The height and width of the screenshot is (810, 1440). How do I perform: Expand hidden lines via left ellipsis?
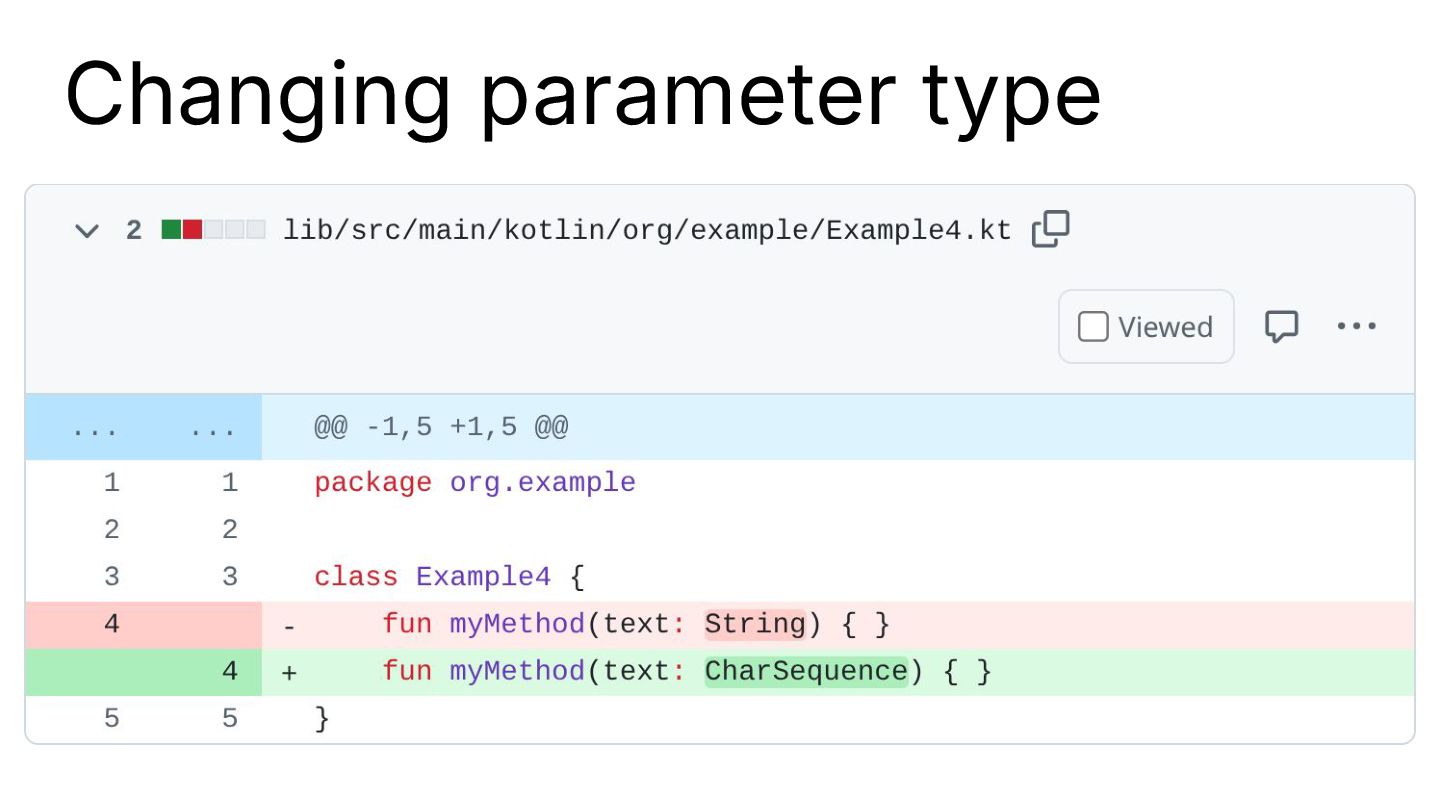click(x=95, y=429)
